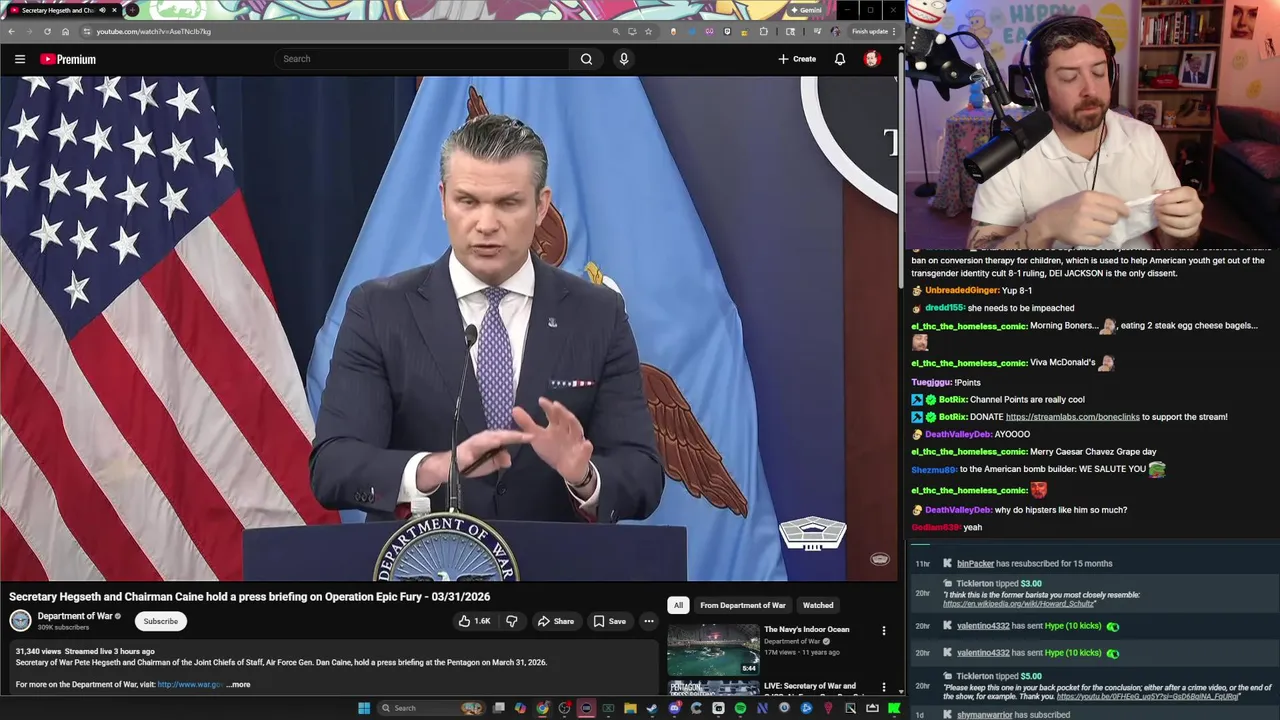Viewport: 1280px width, 720px height.
Task: Open the Finish update Chrome menu
Action: click(872, 31)
